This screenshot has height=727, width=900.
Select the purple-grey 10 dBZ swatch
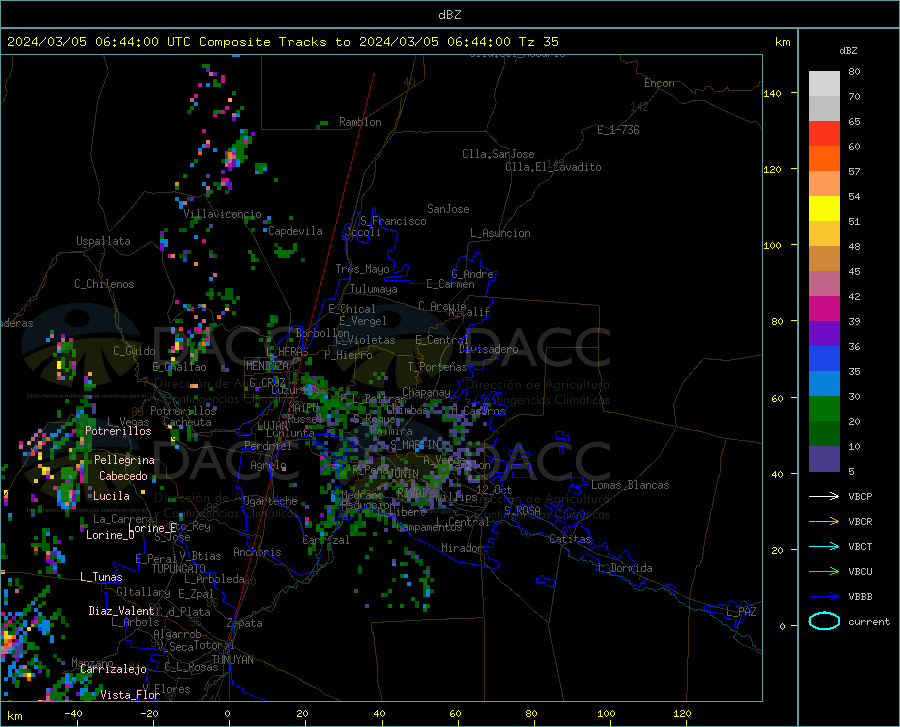tap(824, 459)
